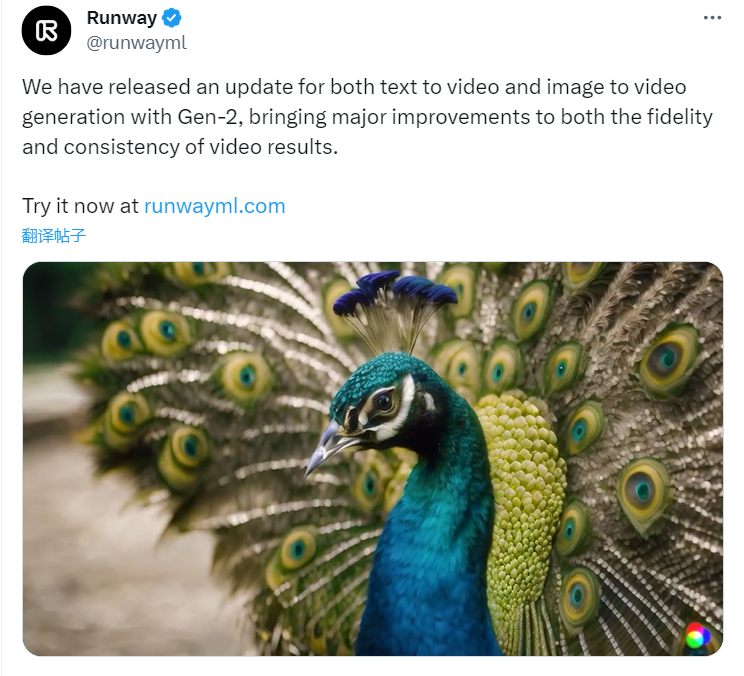
Task: Click 翻译帖子 to translate the post
Action: pyautogui.click(x=54, y=235)
